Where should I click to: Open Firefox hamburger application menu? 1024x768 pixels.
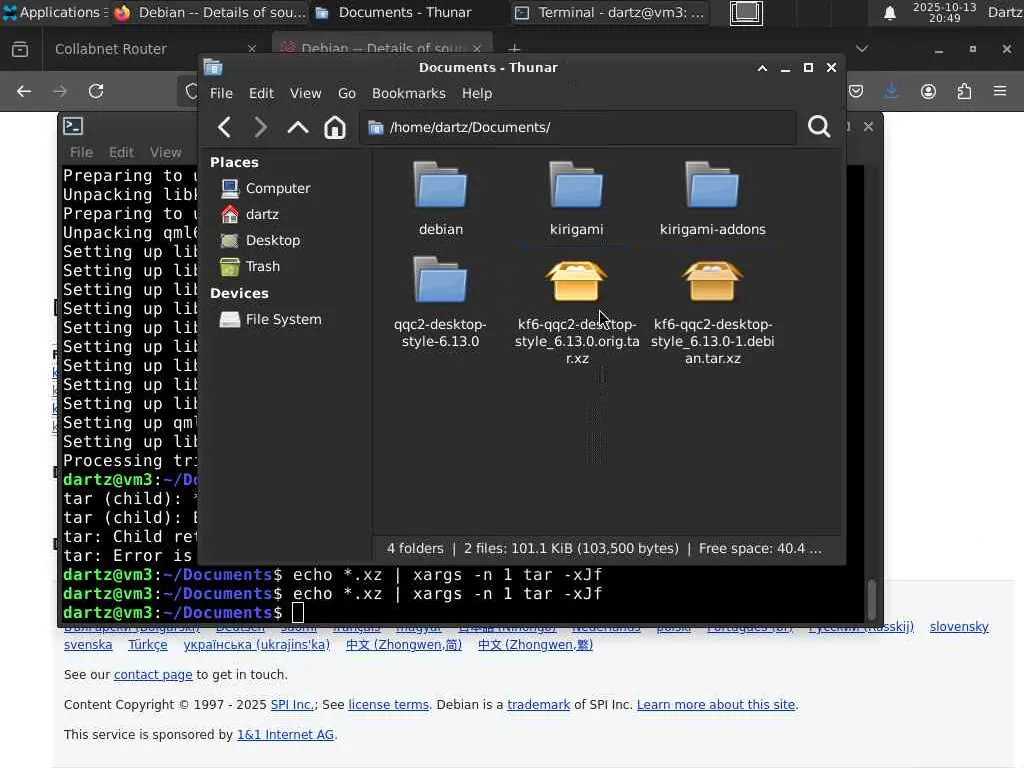1000,91
